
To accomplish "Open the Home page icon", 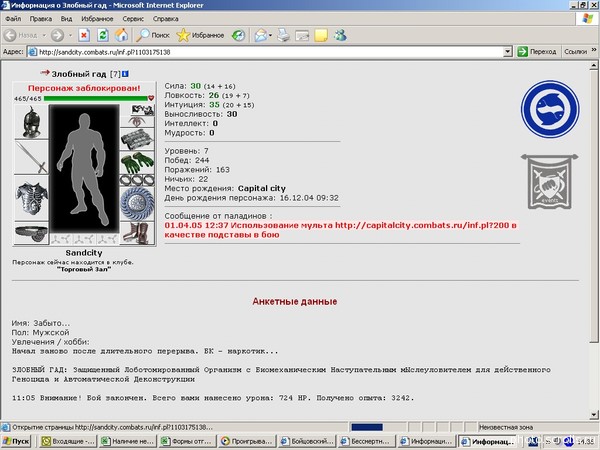I will [121, 35].
